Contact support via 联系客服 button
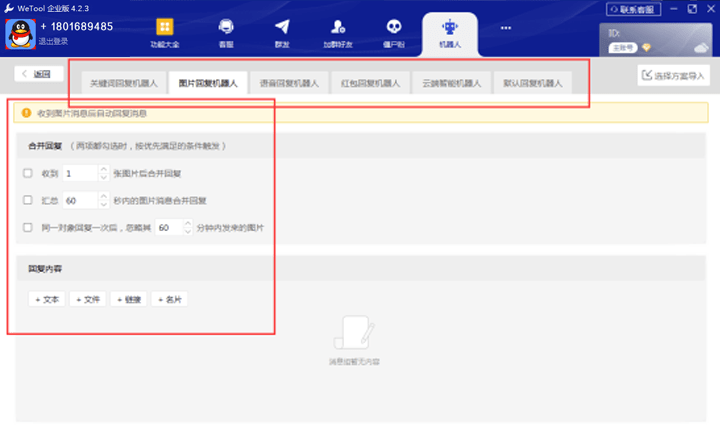Screen dimensions: 720x433 pyautogui.click(x=633, y=9)
